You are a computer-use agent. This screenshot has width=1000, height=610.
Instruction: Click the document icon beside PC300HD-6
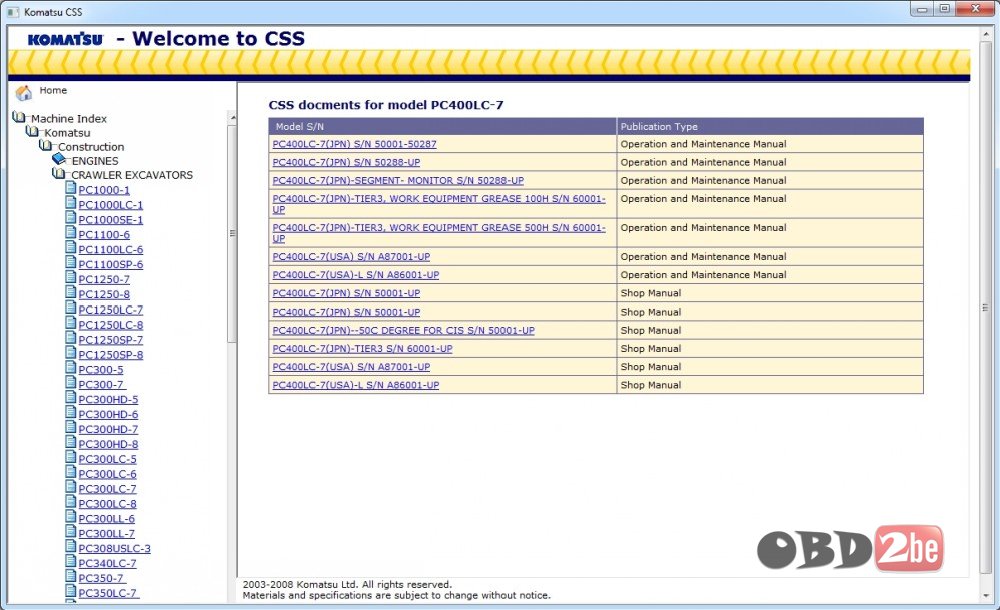click(x=71, y=412)
